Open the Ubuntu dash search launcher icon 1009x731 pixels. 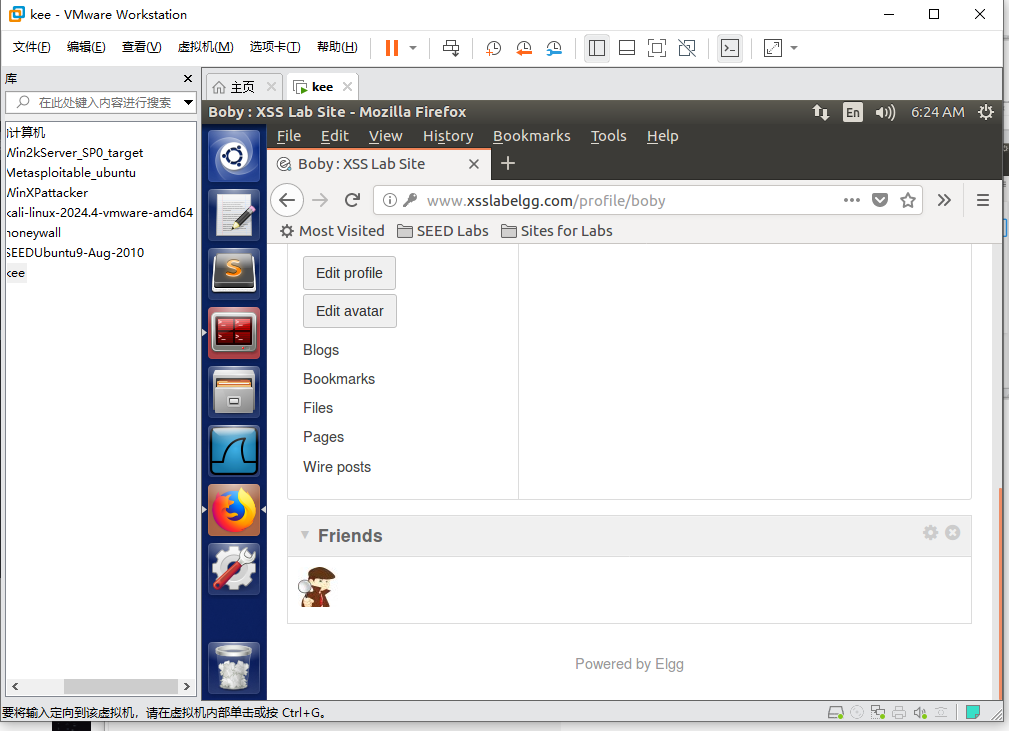234,156
